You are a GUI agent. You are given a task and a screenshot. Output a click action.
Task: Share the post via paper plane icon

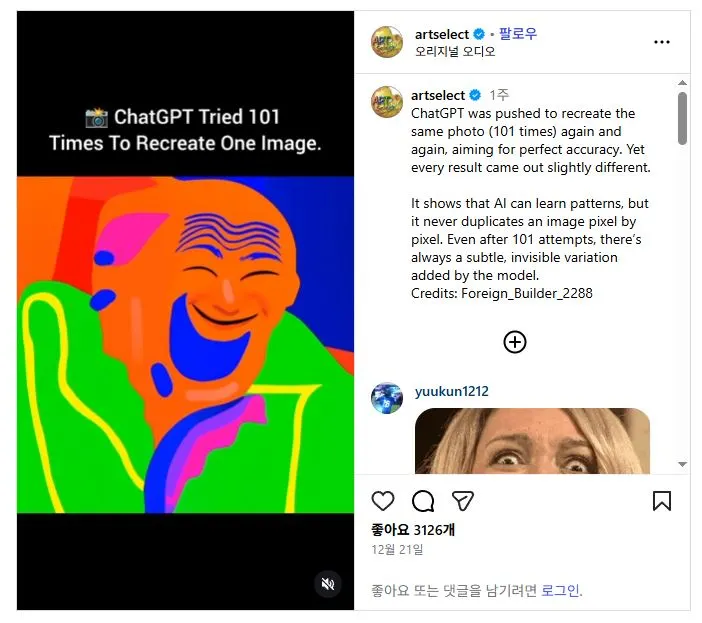pos(462,501)
